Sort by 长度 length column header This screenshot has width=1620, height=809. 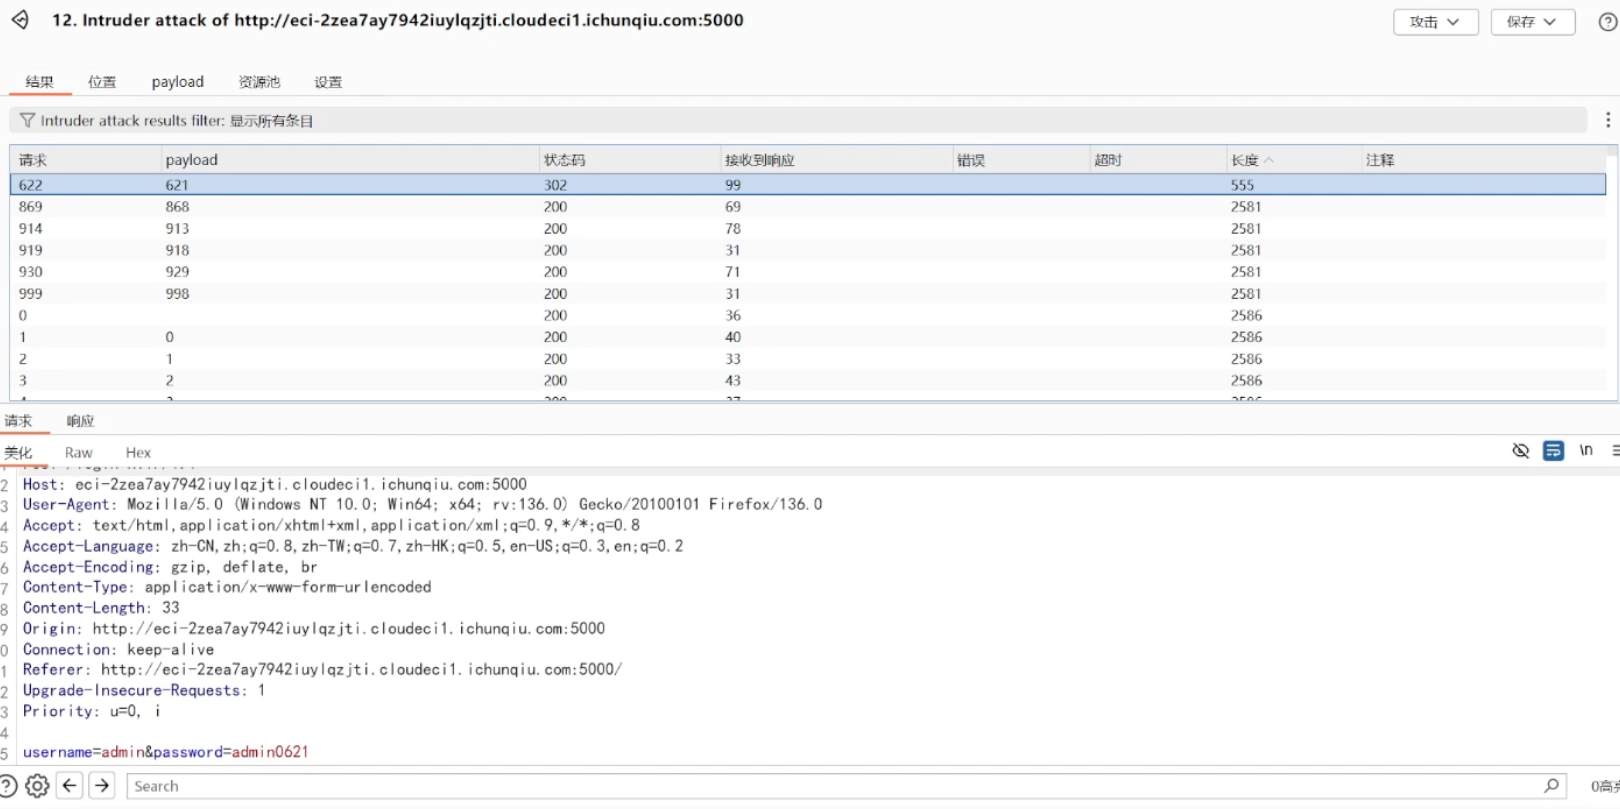click(x=1292, y=160)
